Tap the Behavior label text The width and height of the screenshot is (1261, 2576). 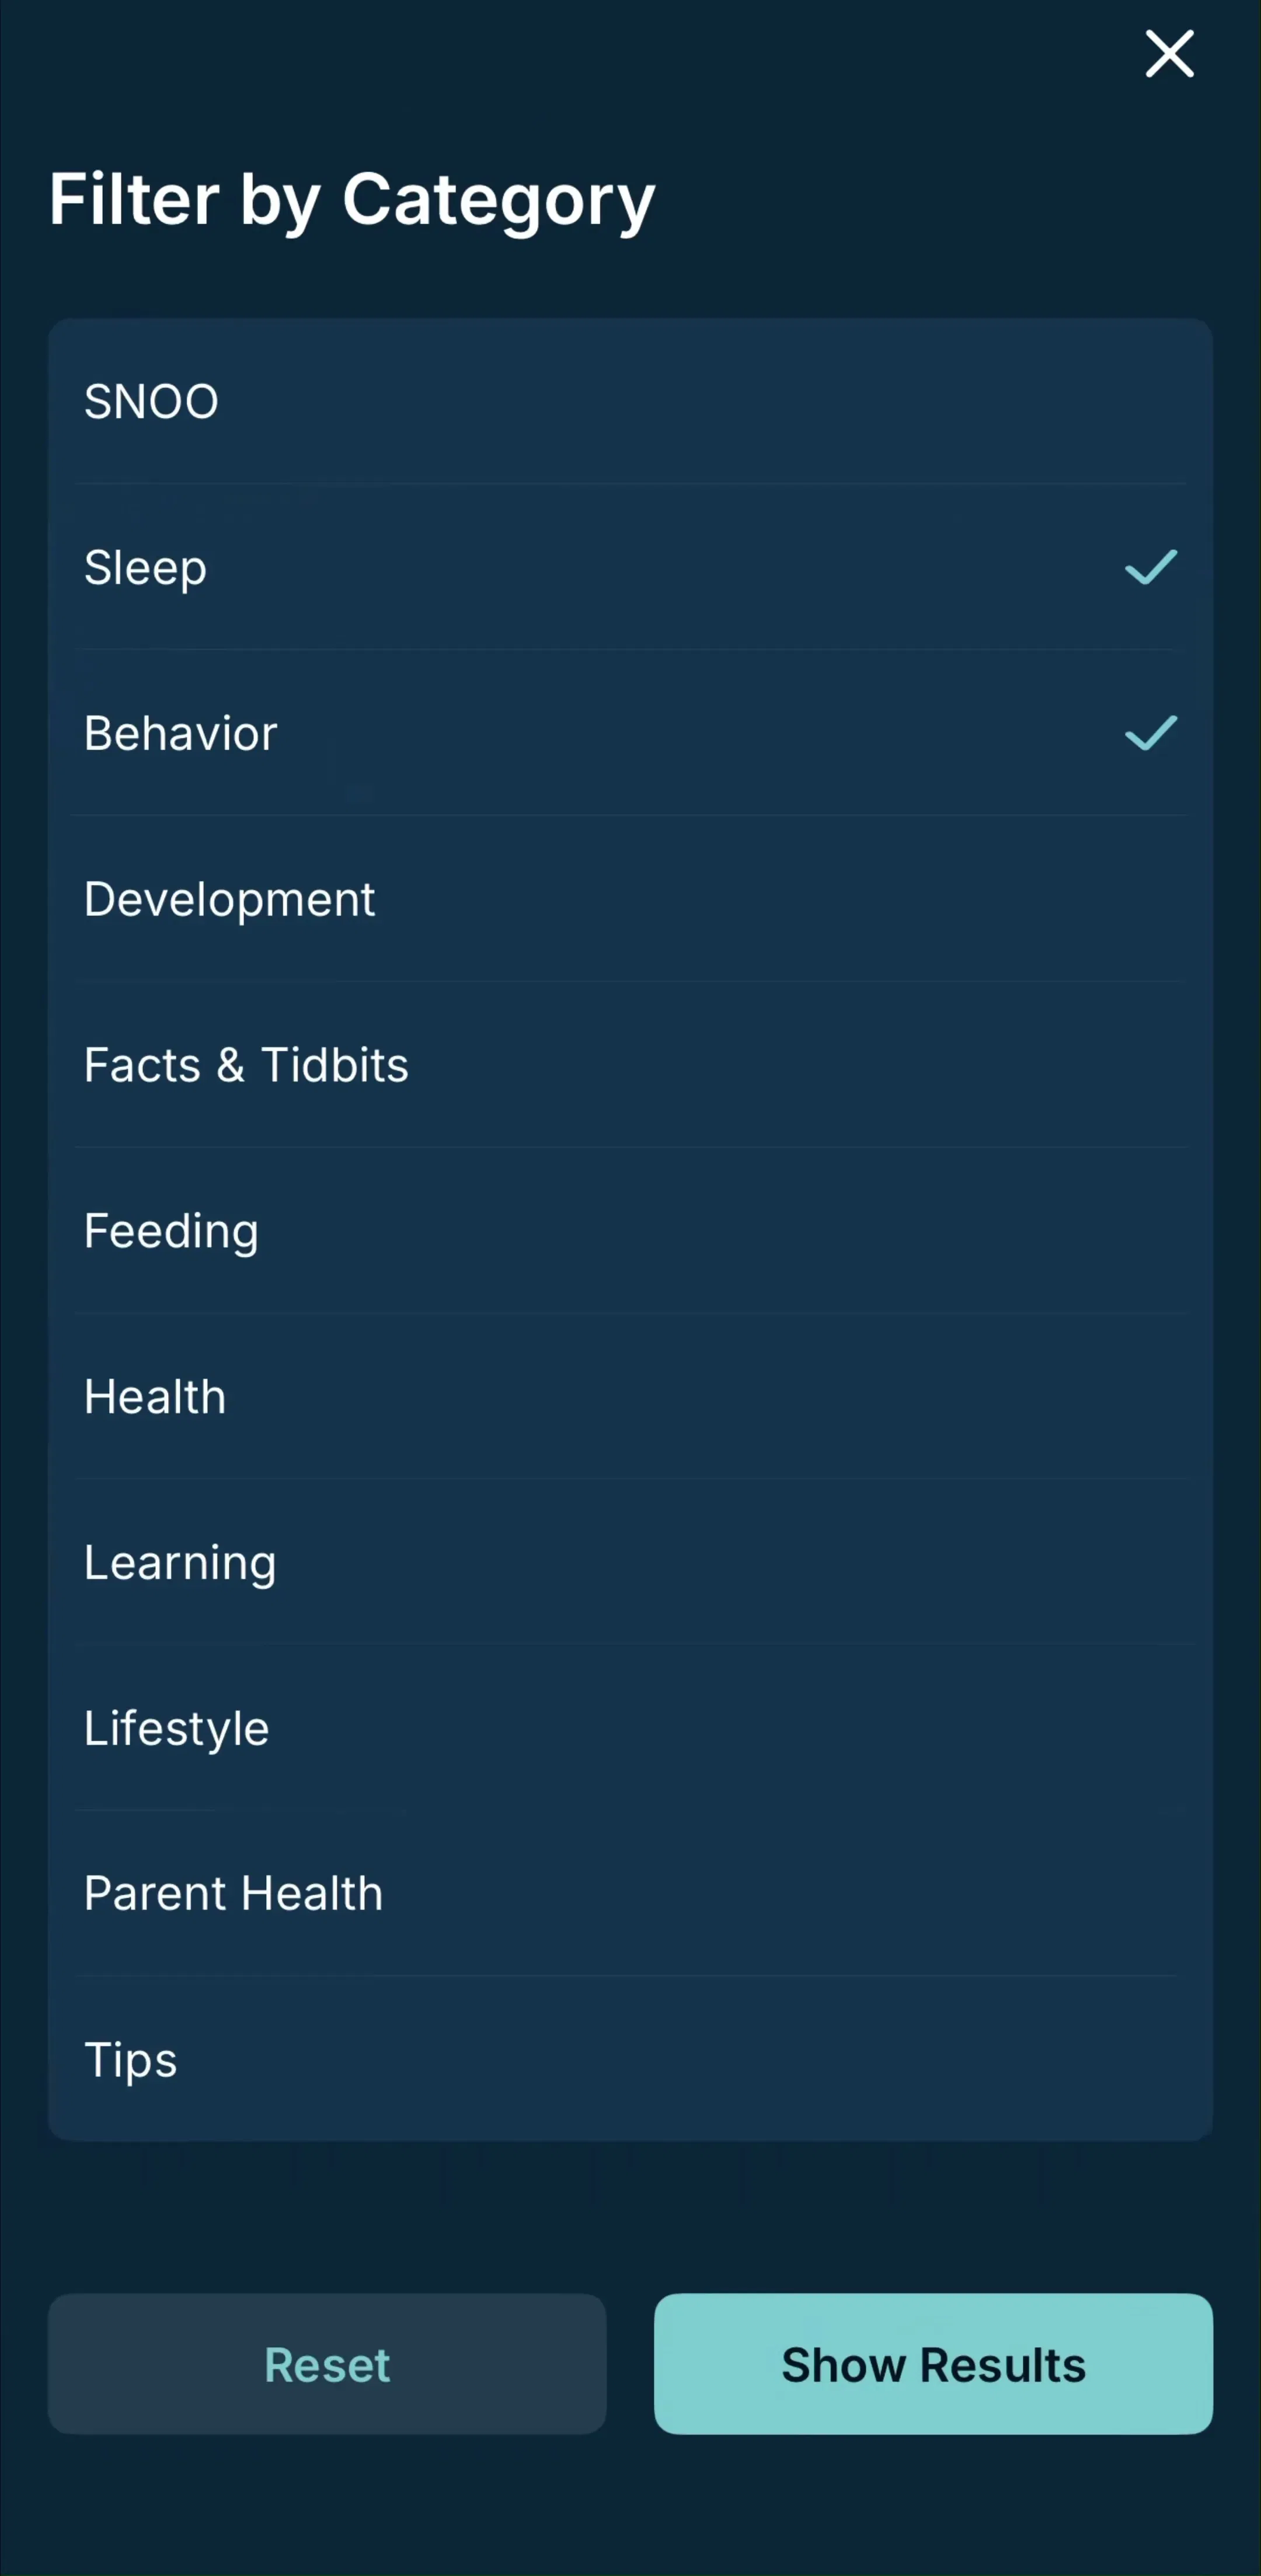tap(181, 733)
